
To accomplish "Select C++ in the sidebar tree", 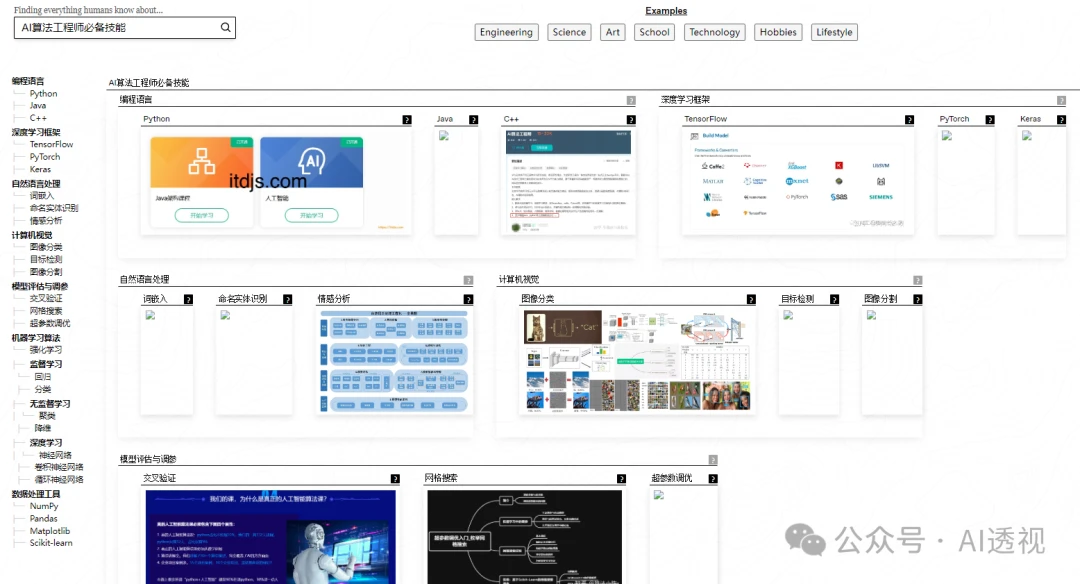I will coord(38,118).
